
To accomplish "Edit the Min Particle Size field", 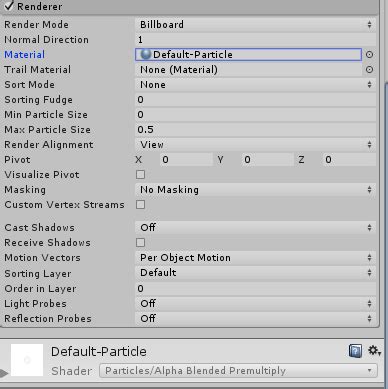I will pos(255,115).
